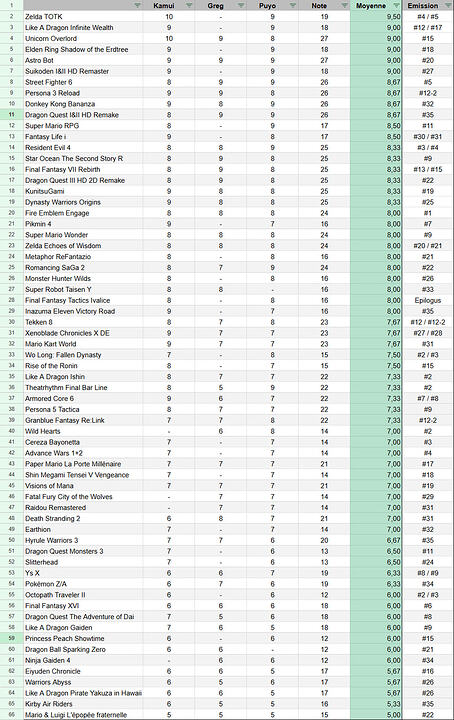Open the filter icon in Greg header
The width and height of the screenshot is (454, 720).
pyautogui.click(x=241, y=6)
